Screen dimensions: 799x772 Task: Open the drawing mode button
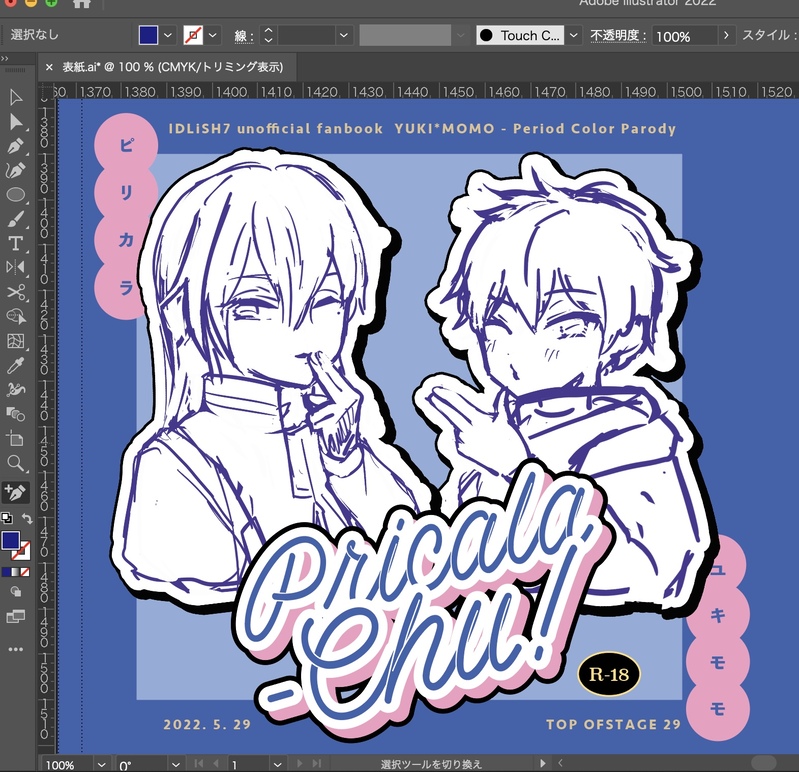pyautogui.click(x=16, y=591)
